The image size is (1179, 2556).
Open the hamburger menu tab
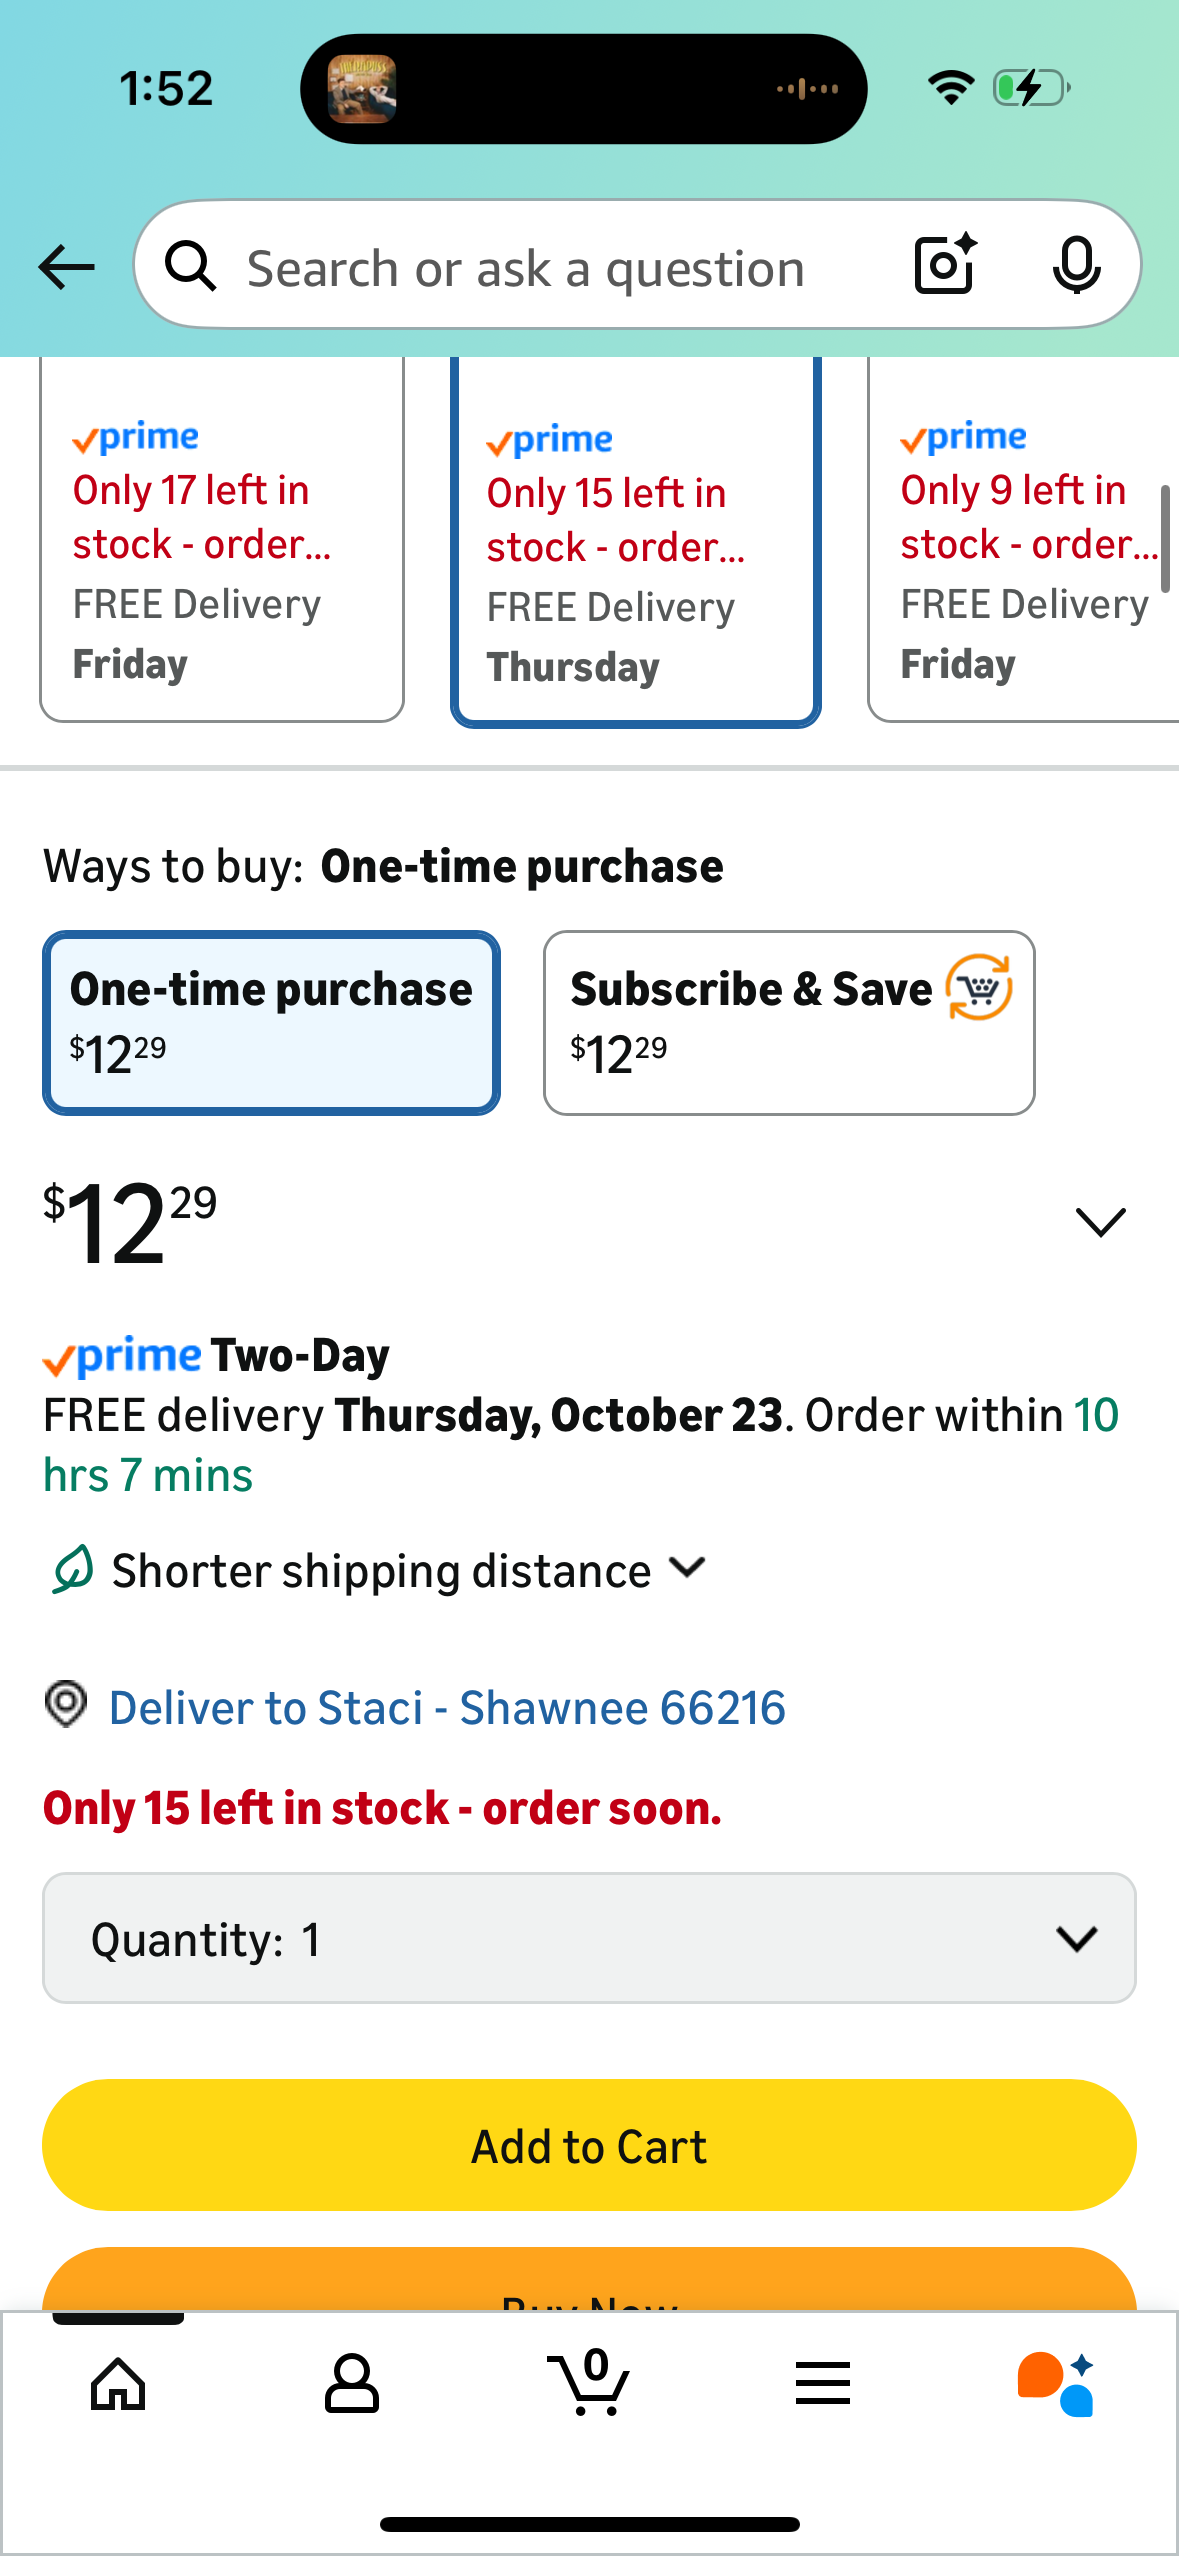point(823,2383)
